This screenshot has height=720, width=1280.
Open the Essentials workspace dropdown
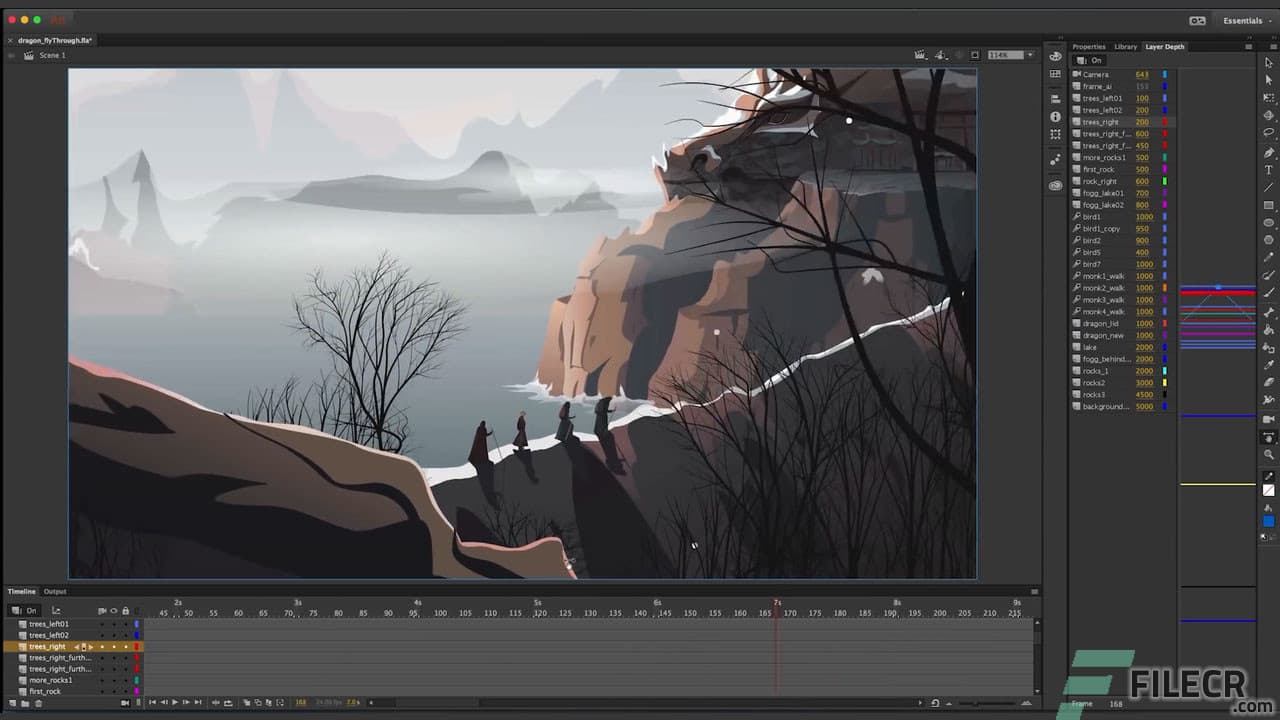click(1245, 20)
